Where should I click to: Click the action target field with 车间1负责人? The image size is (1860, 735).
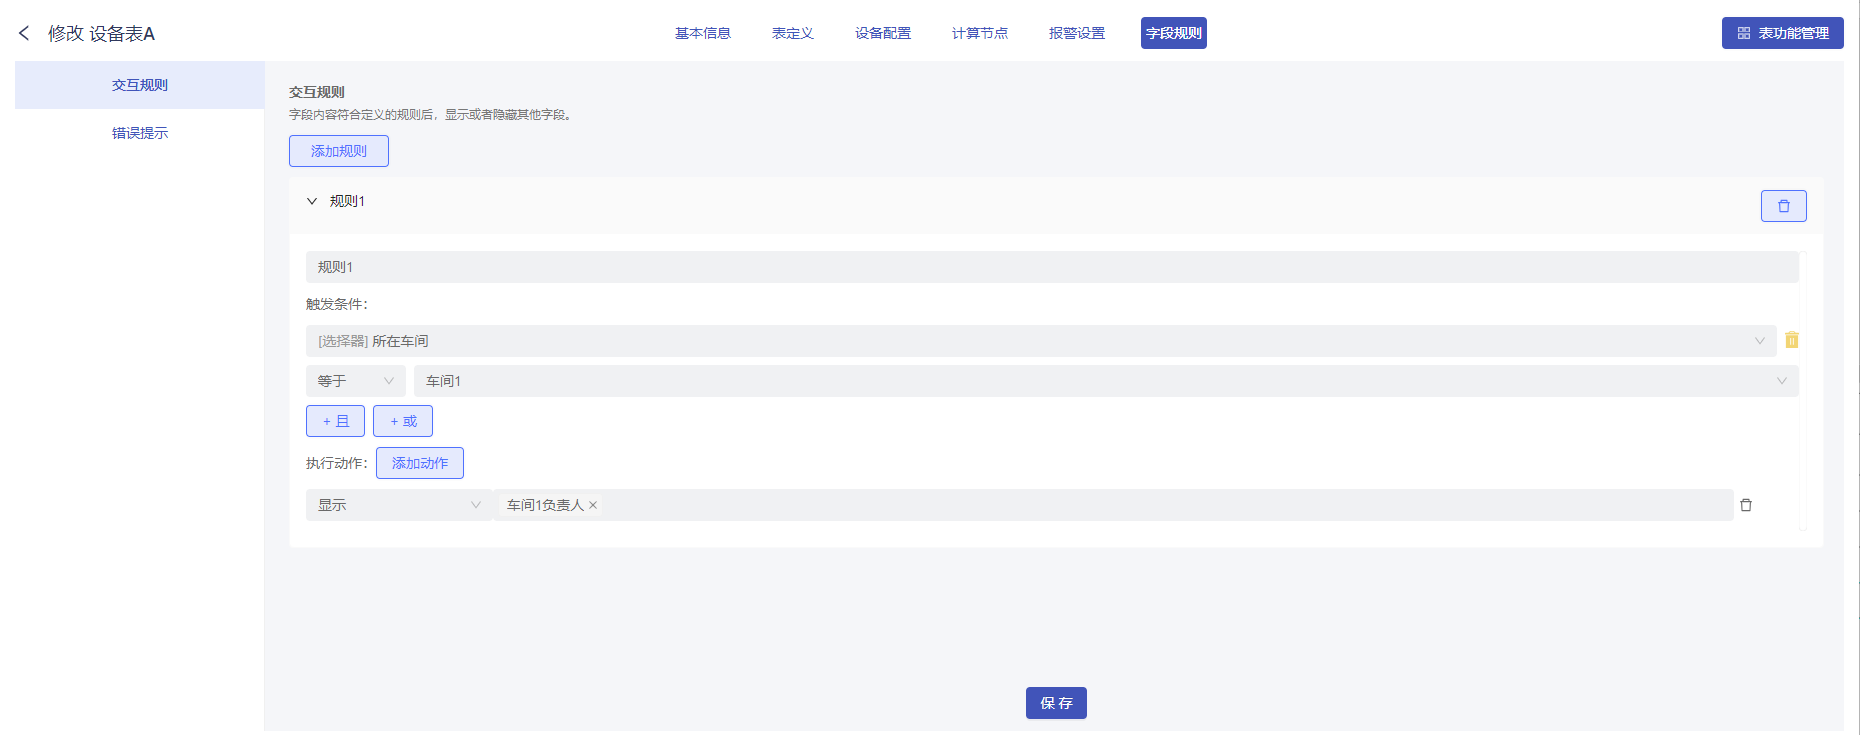tap(1114, 505)
